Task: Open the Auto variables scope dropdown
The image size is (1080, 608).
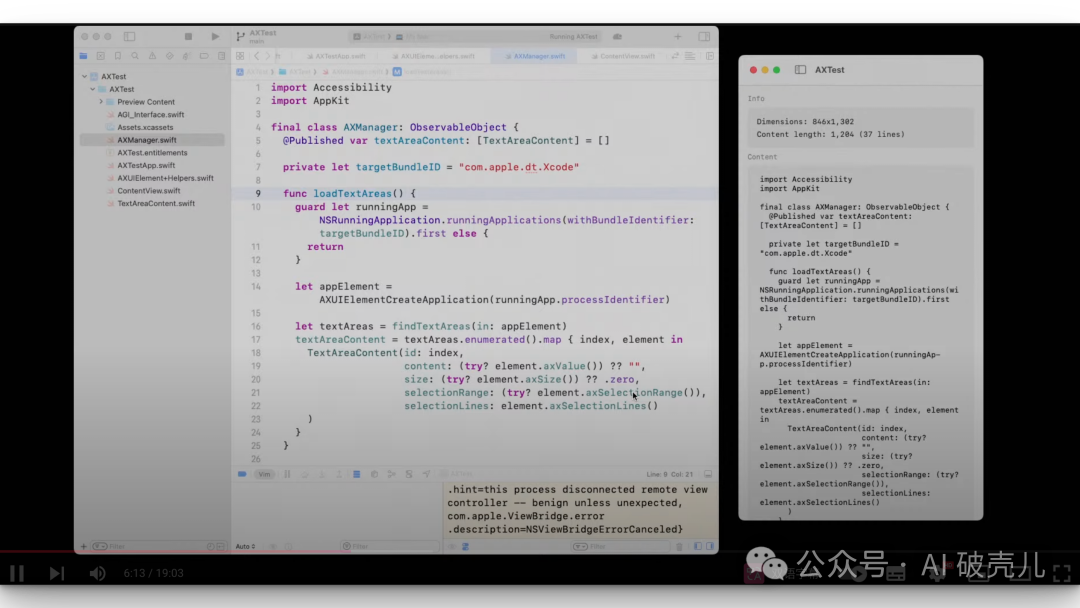Action: (246, 546)
